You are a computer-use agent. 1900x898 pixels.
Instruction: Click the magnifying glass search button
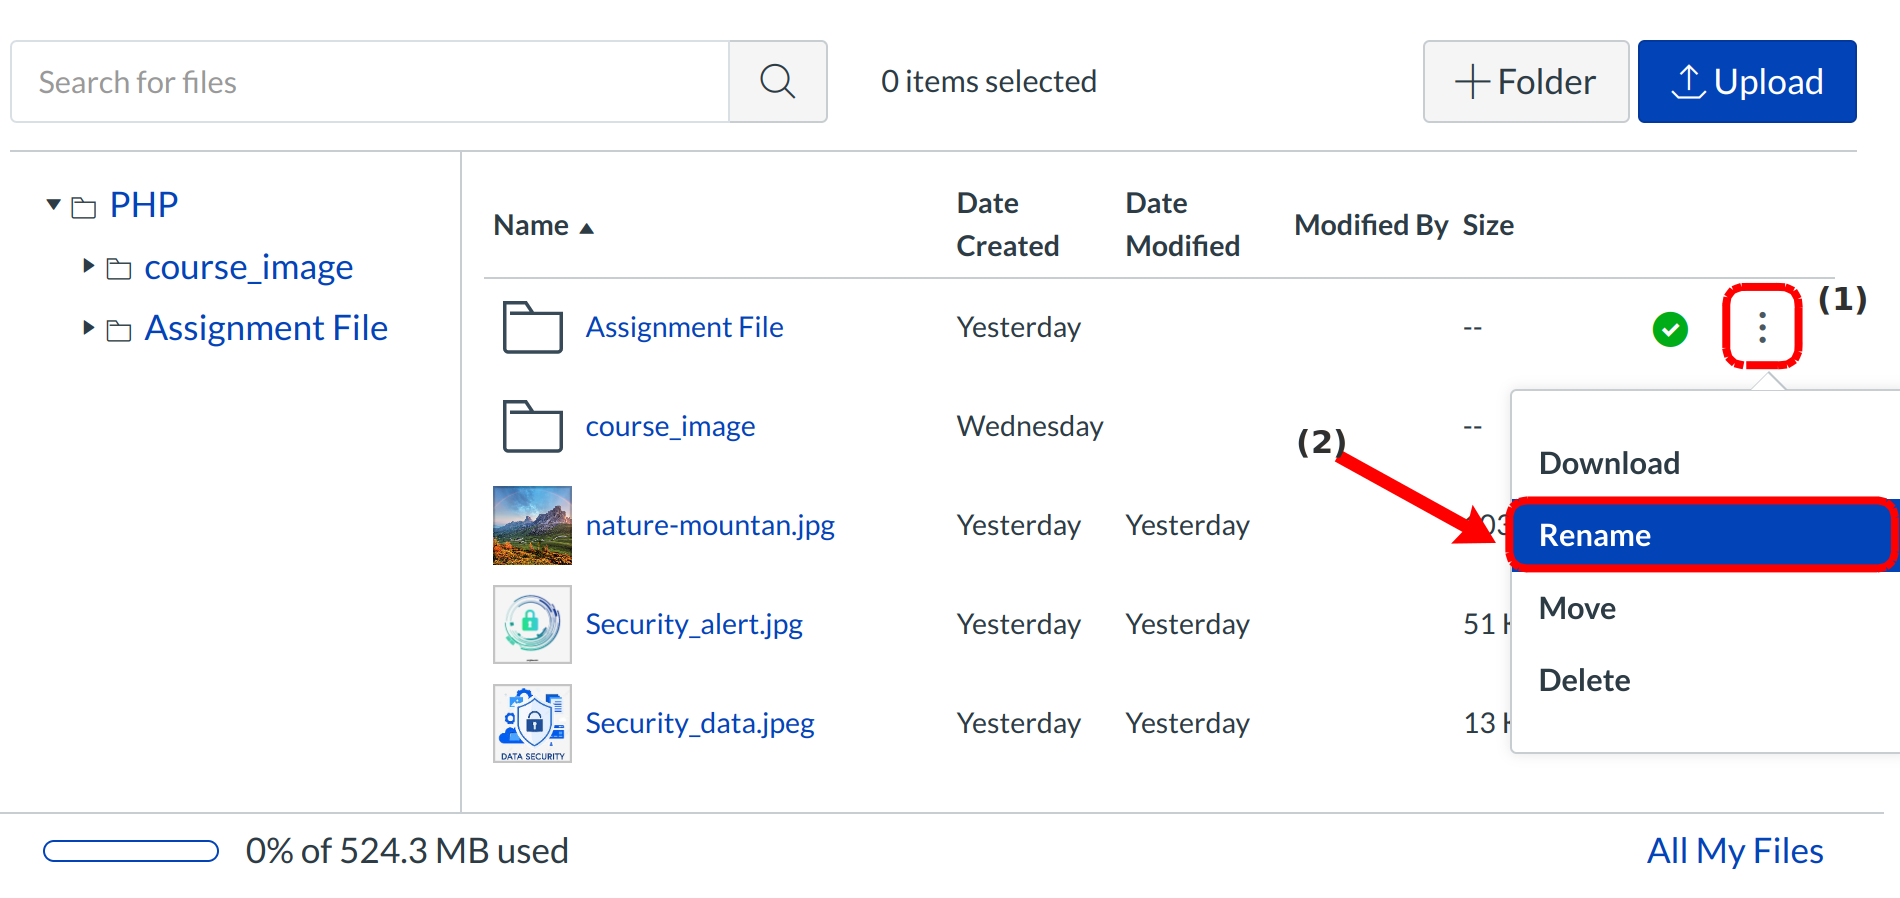[x=777, y=82]
